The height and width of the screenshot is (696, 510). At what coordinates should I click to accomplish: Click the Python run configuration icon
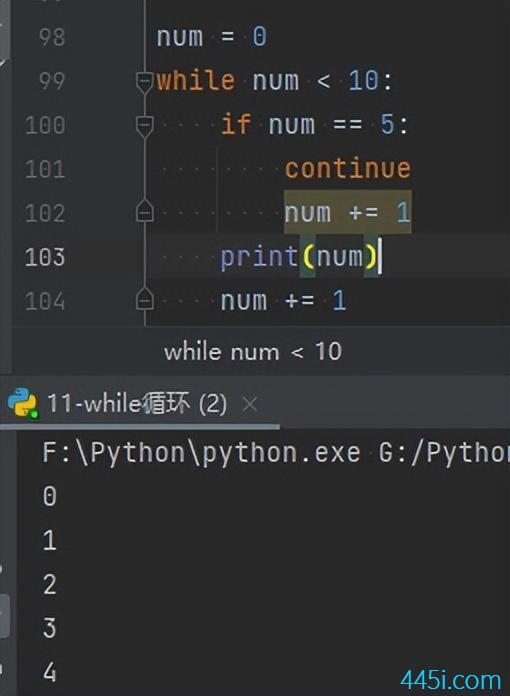click(23, 403)
